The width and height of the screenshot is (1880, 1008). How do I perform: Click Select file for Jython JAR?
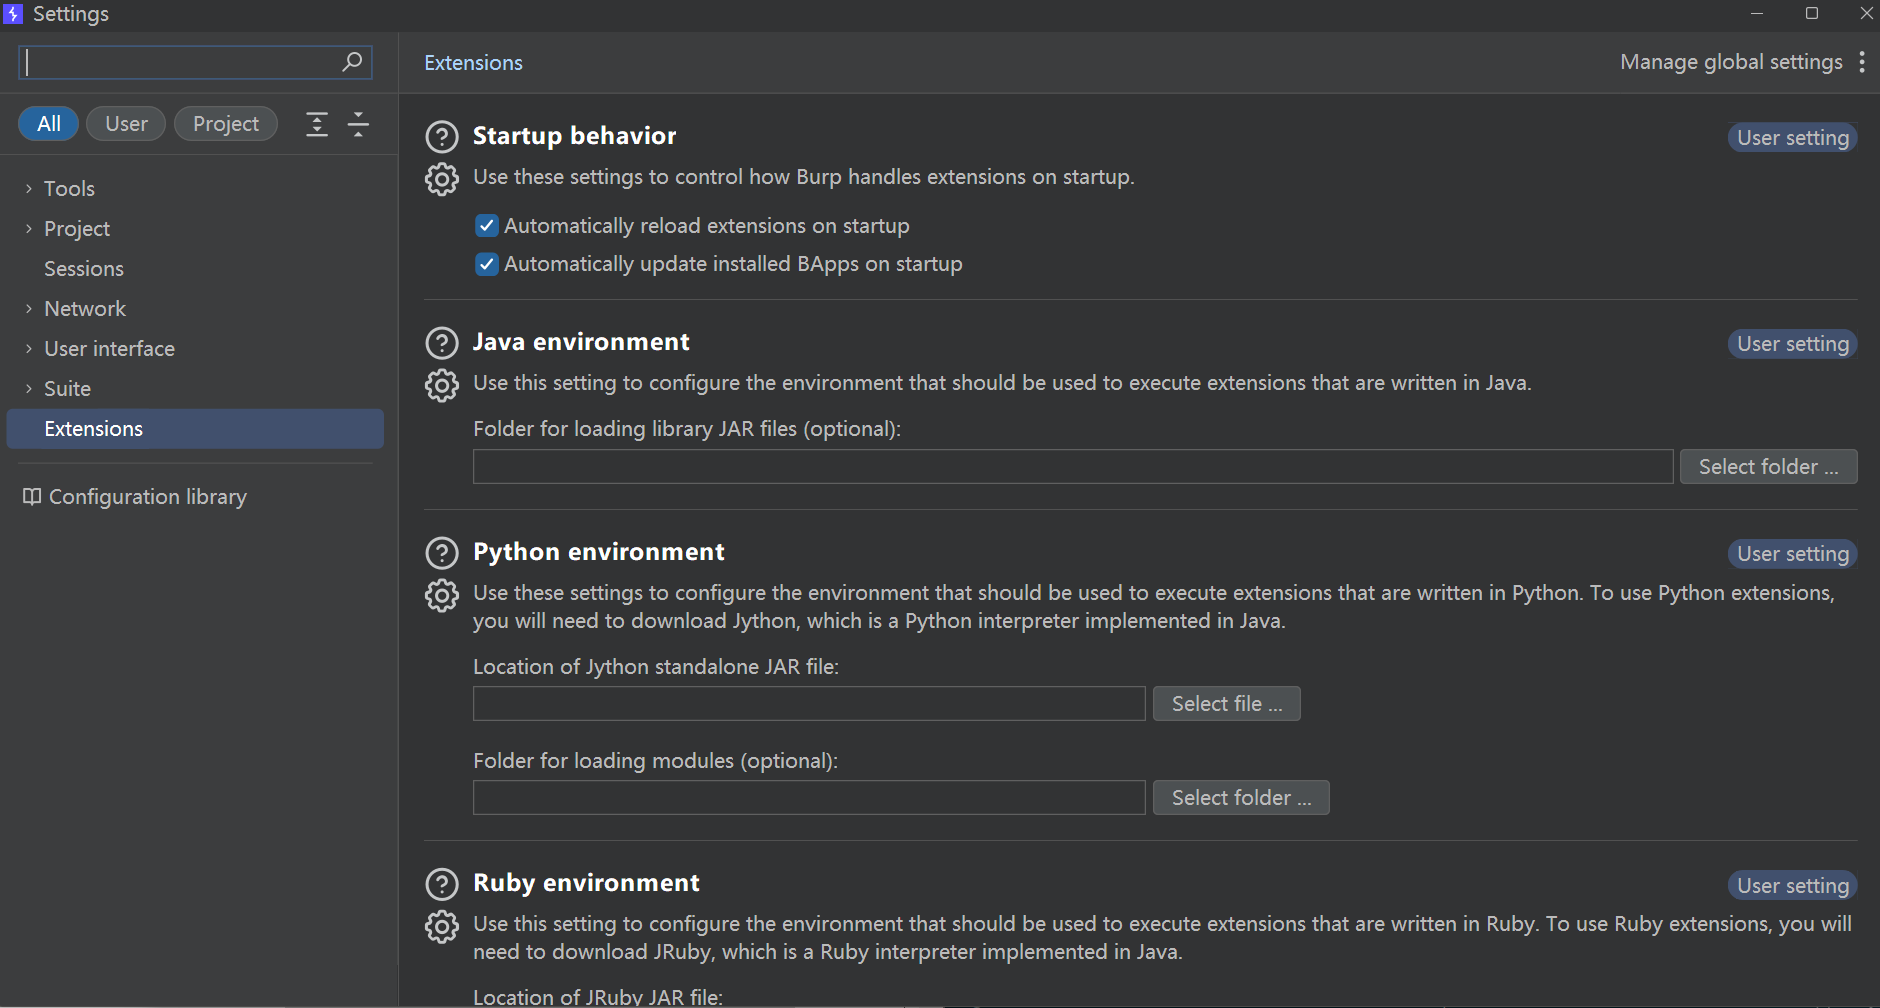(1226, 704)
